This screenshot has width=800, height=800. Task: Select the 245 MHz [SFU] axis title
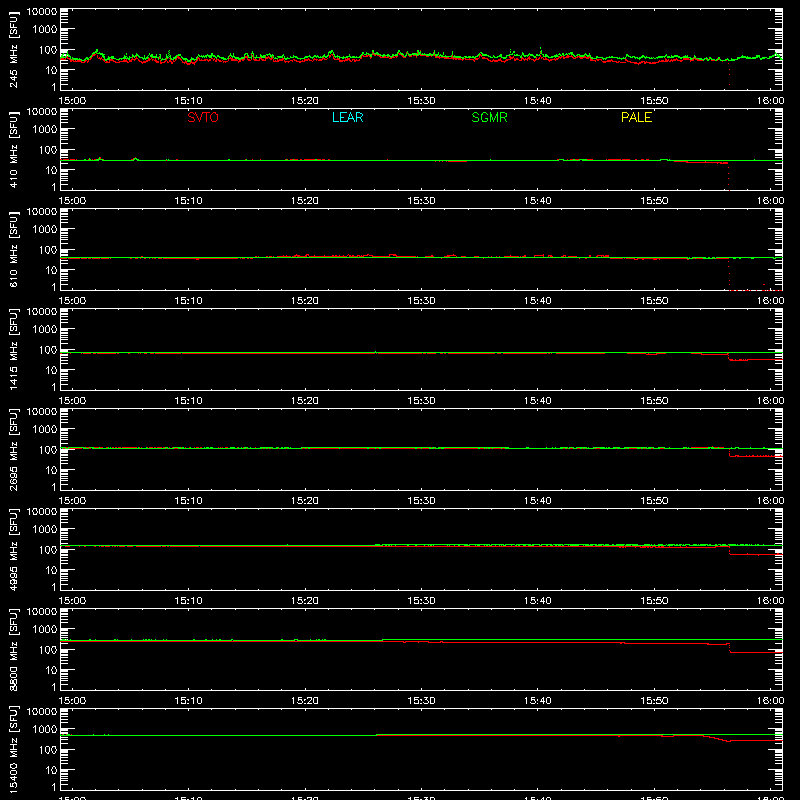13,49
